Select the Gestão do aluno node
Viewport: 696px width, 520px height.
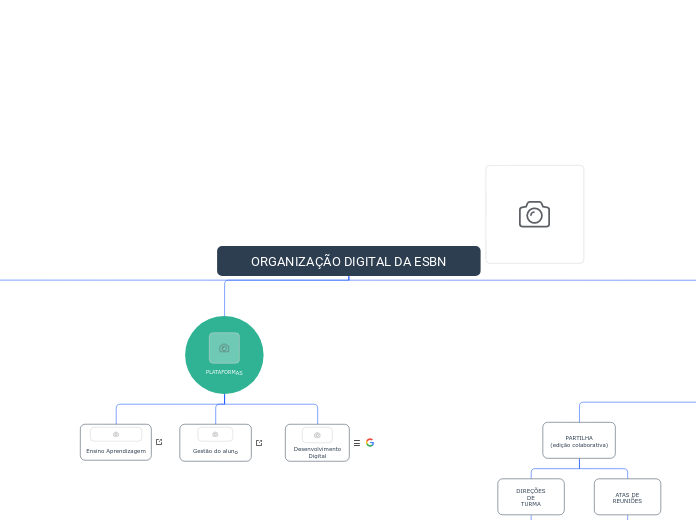215,443
